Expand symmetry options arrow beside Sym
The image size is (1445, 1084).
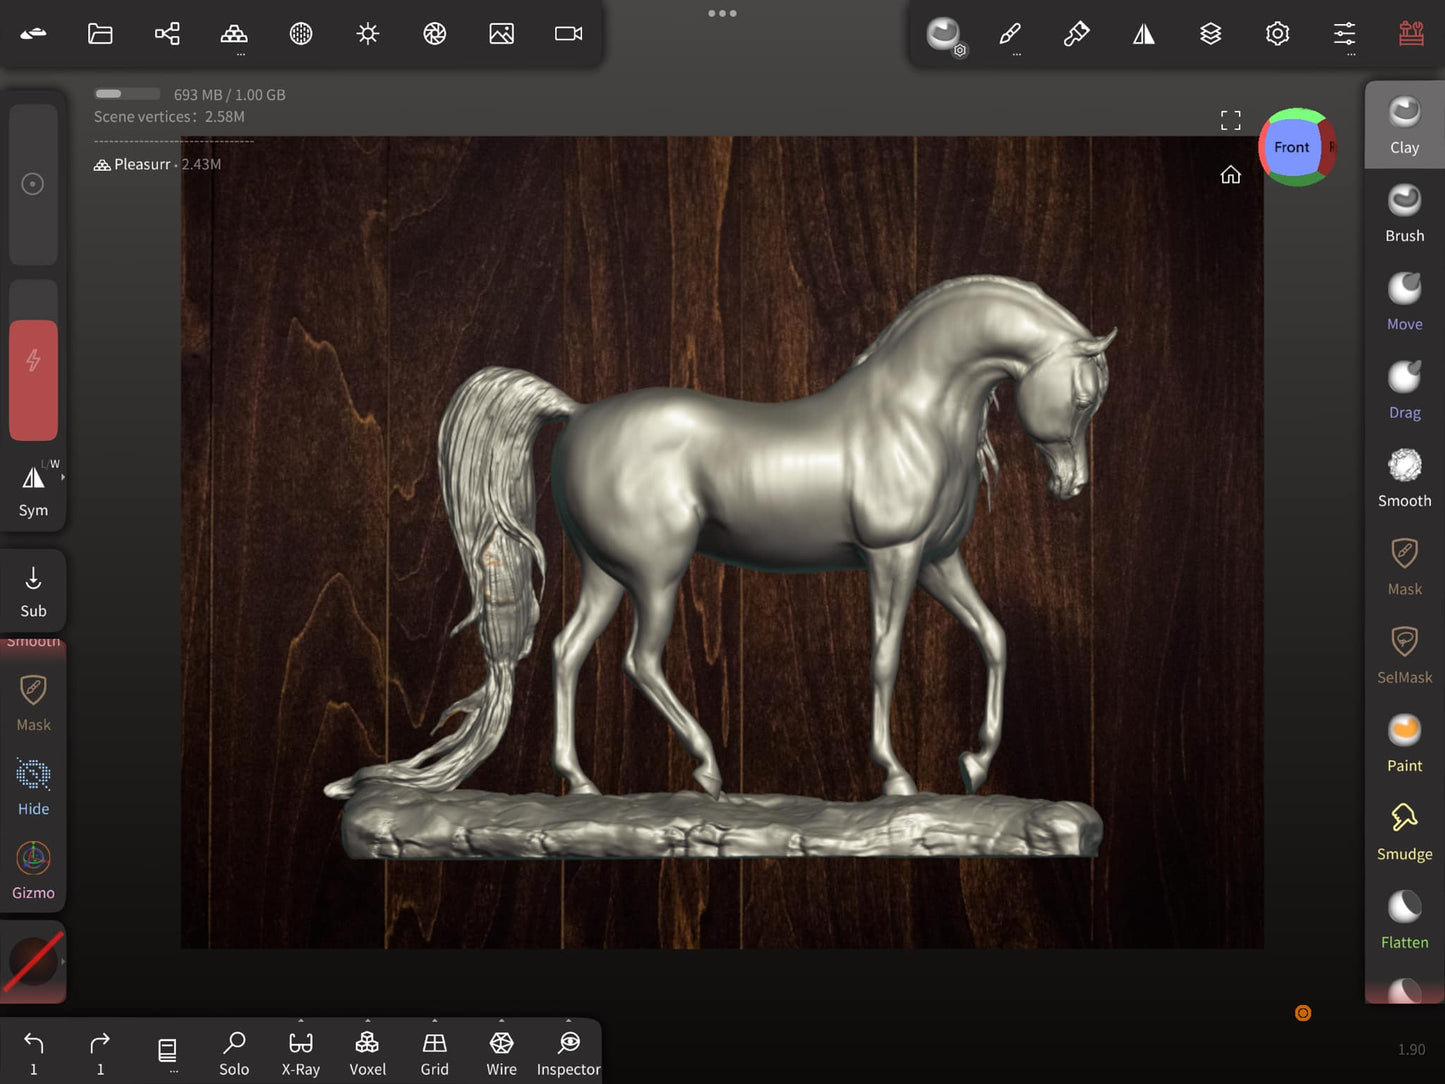click(62, 478)
